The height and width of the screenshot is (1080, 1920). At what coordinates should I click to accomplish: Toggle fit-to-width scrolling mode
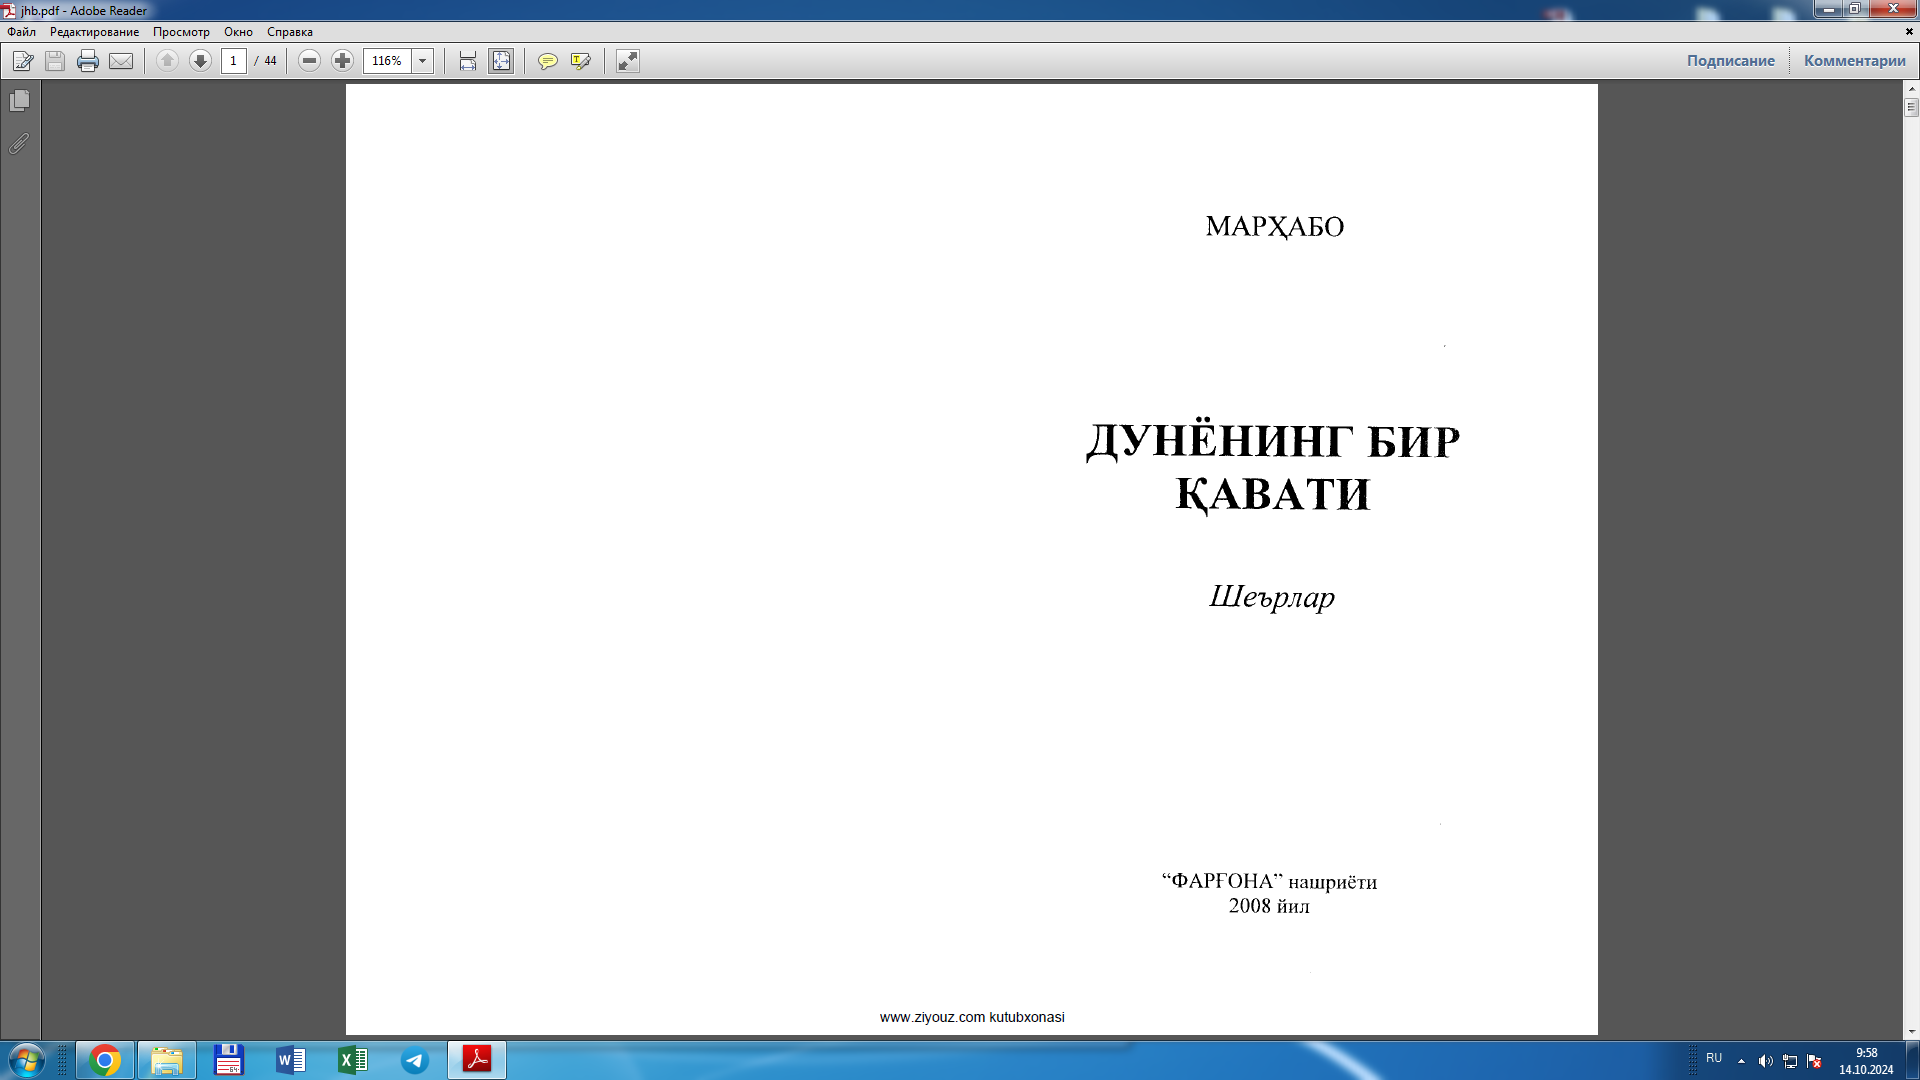(467, 61)
